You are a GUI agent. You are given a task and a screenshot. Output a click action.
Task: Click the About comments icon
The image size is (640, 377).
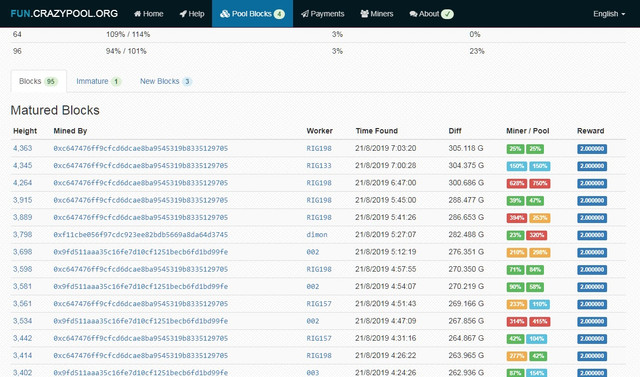(x=413, y=14)
